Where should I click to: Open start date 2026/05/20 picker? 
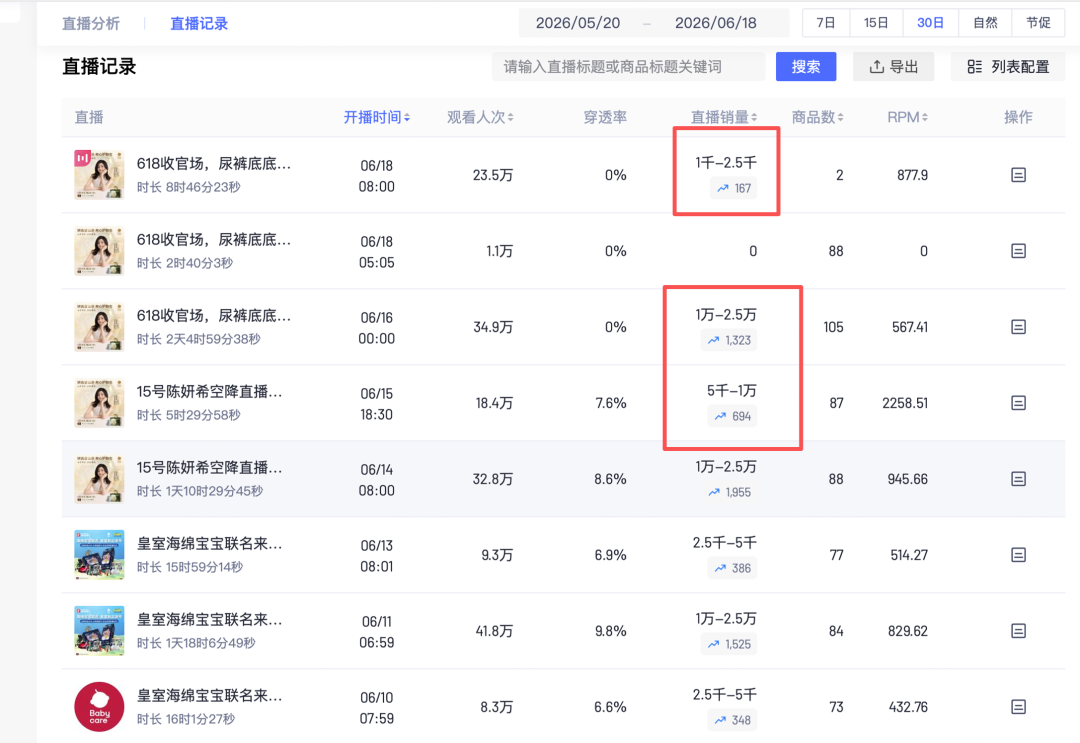(578, 23)
